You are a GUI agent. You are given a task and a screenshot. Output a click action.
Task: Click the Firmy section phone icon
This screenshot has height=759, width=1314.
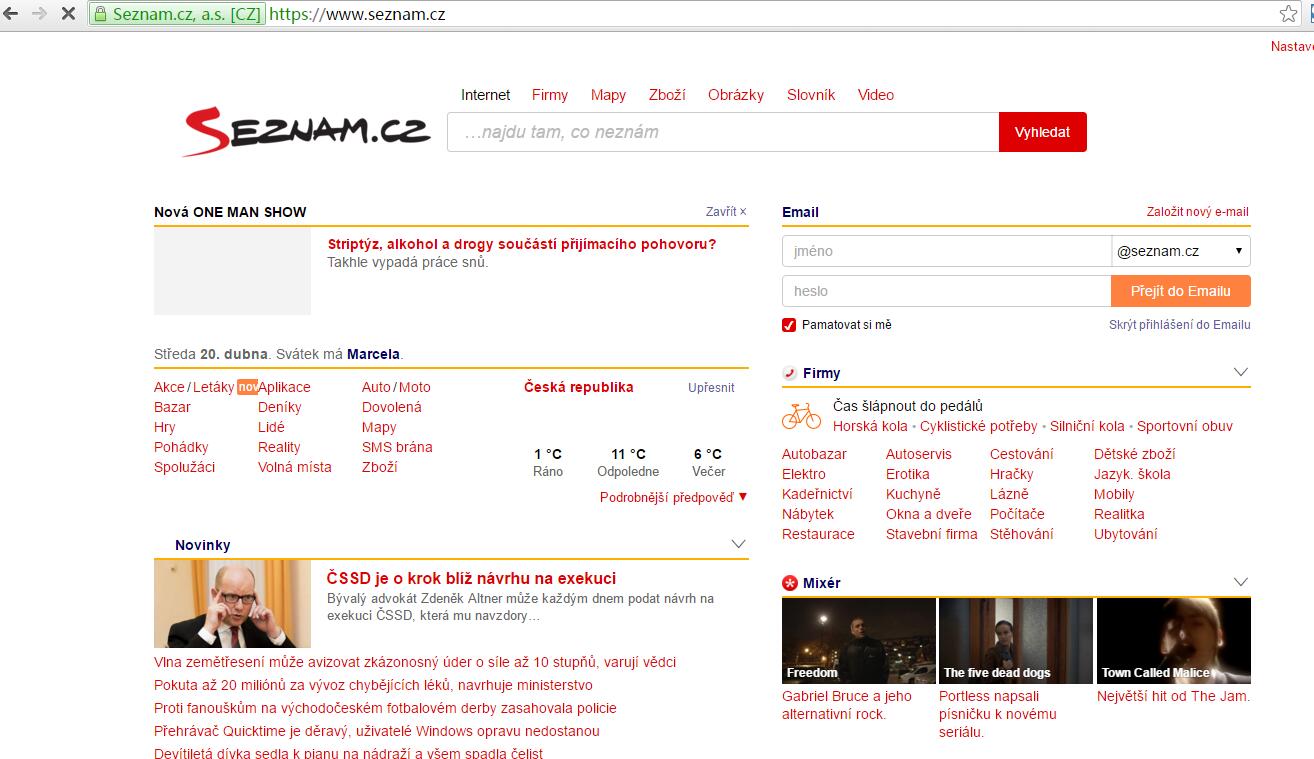click(790, 373)
